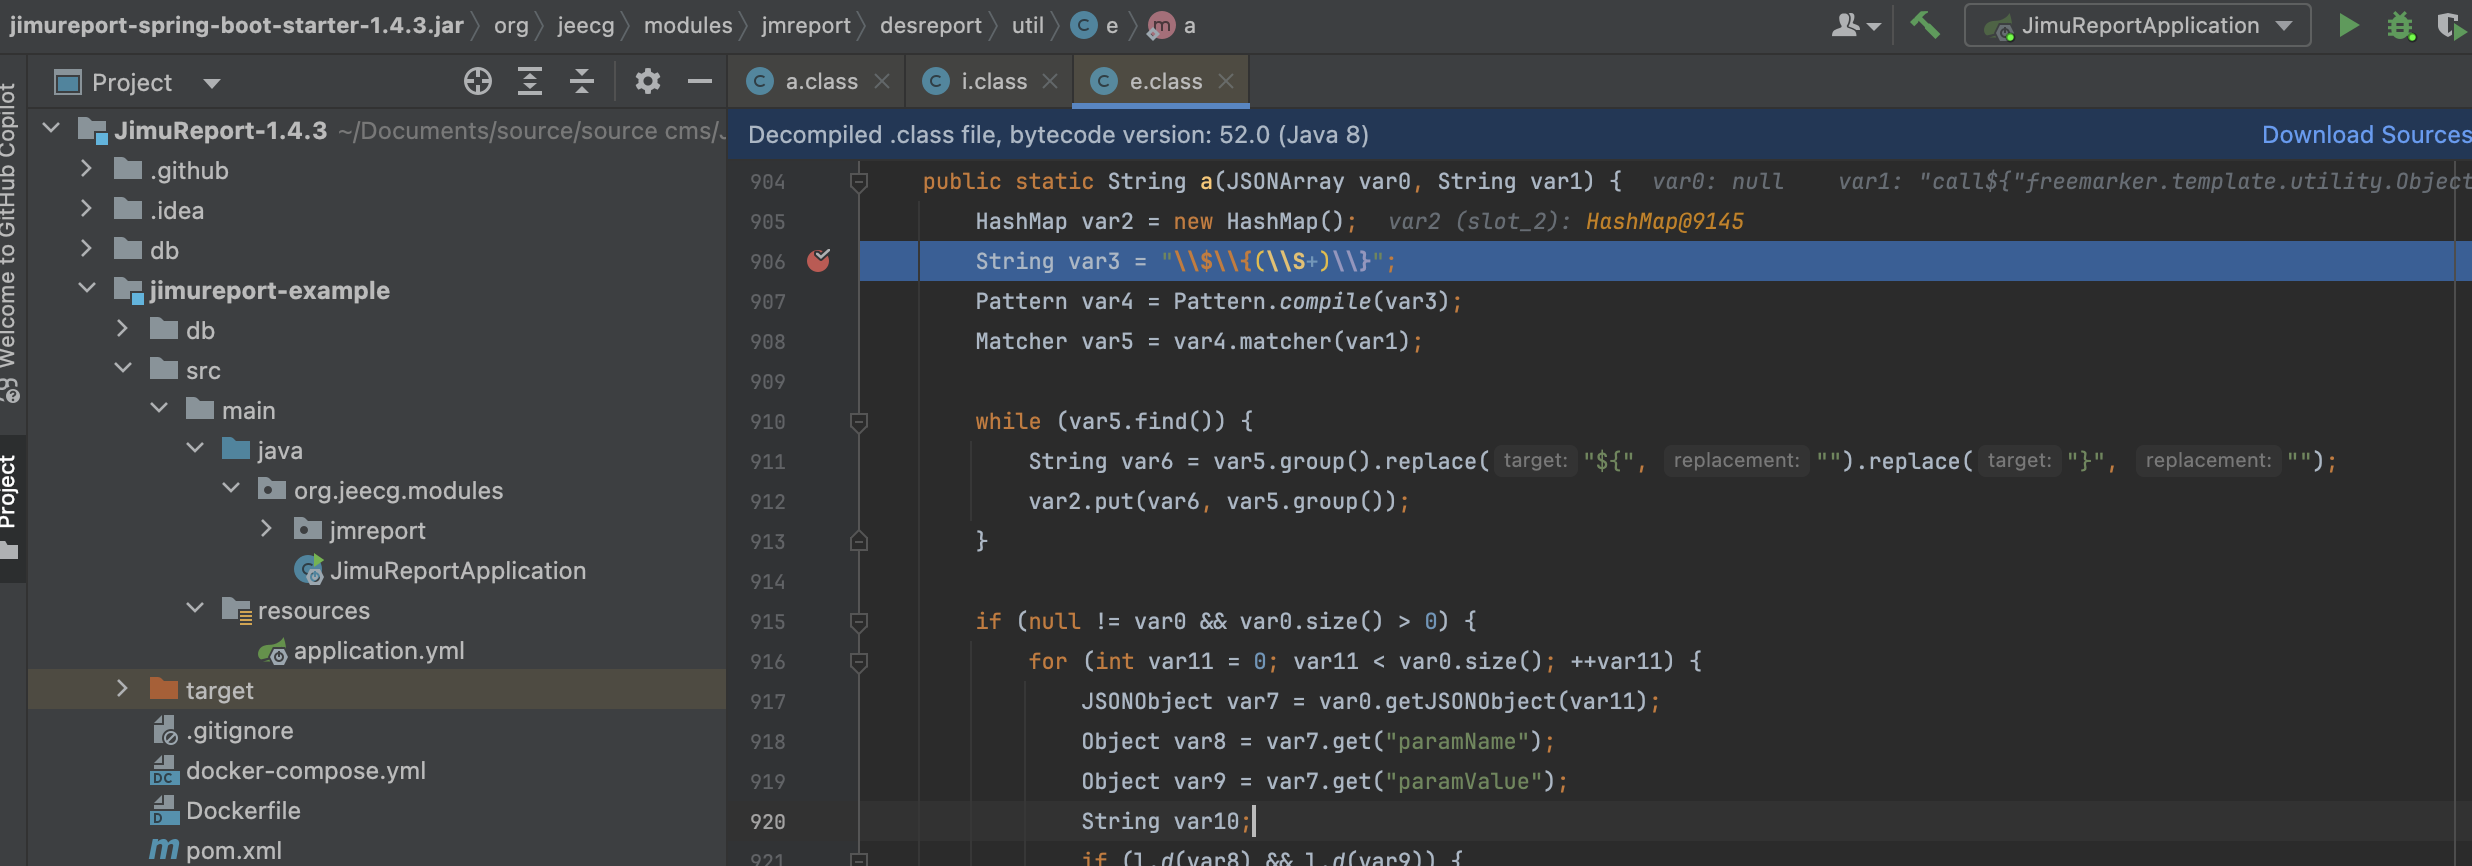Viewport: 2472px width, 866px height.
Task: Collapse the JimuReport-1.4.3 root node
Action: [x=52, y=130]
